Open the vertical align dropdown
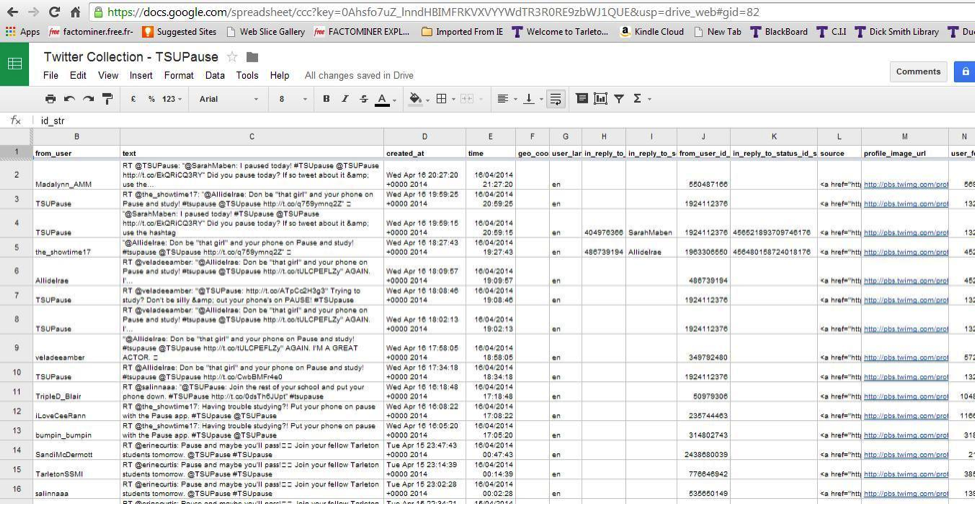Screen dimensions: 975x505 tap(532, 99)
